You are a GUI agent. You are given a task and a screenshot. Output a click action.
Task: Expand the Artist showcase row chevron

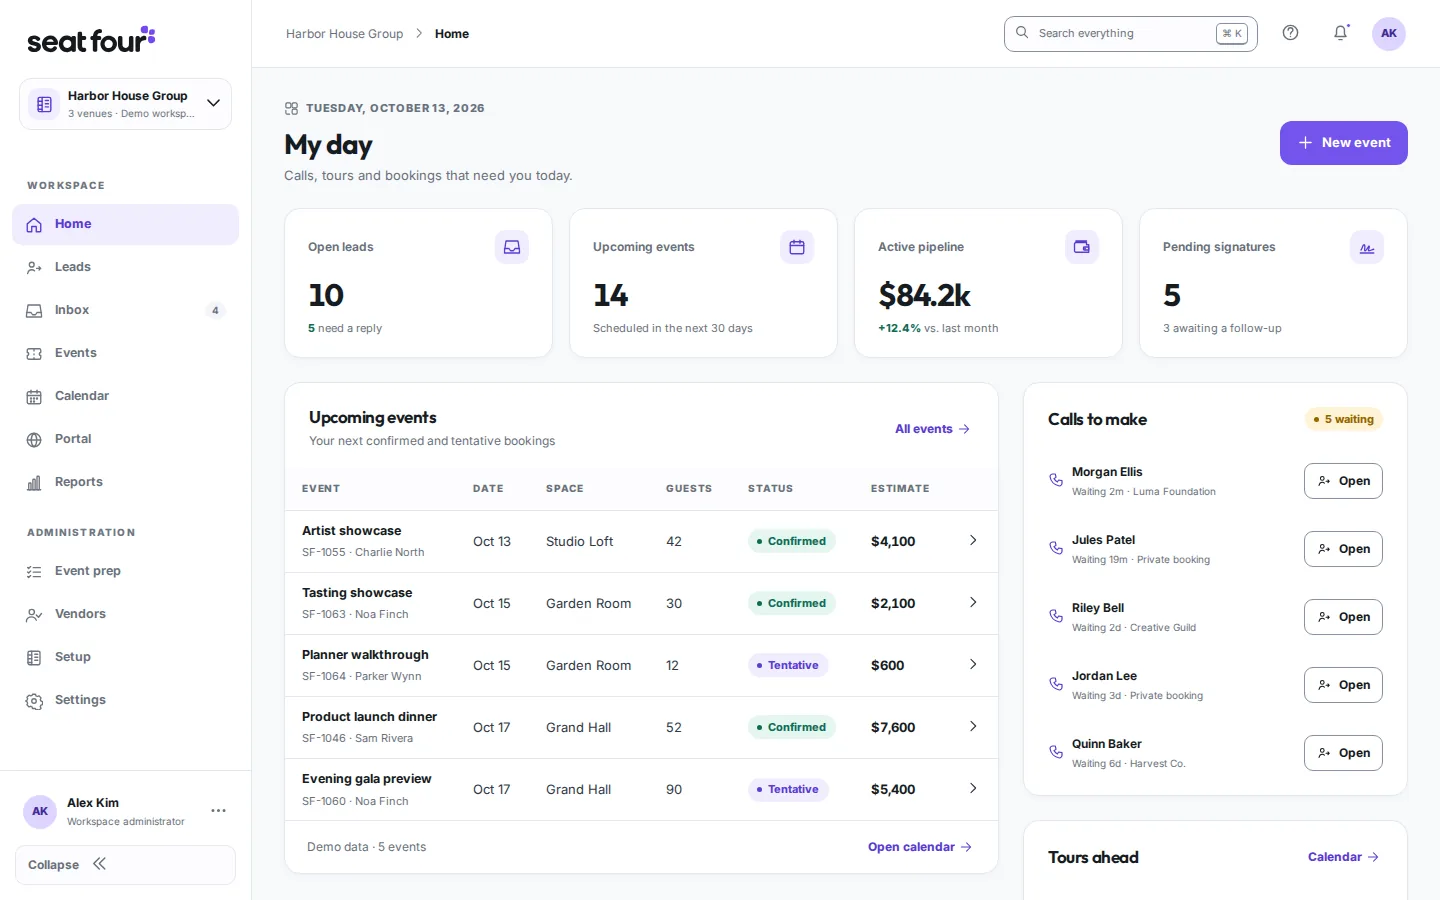pos(973,540)
